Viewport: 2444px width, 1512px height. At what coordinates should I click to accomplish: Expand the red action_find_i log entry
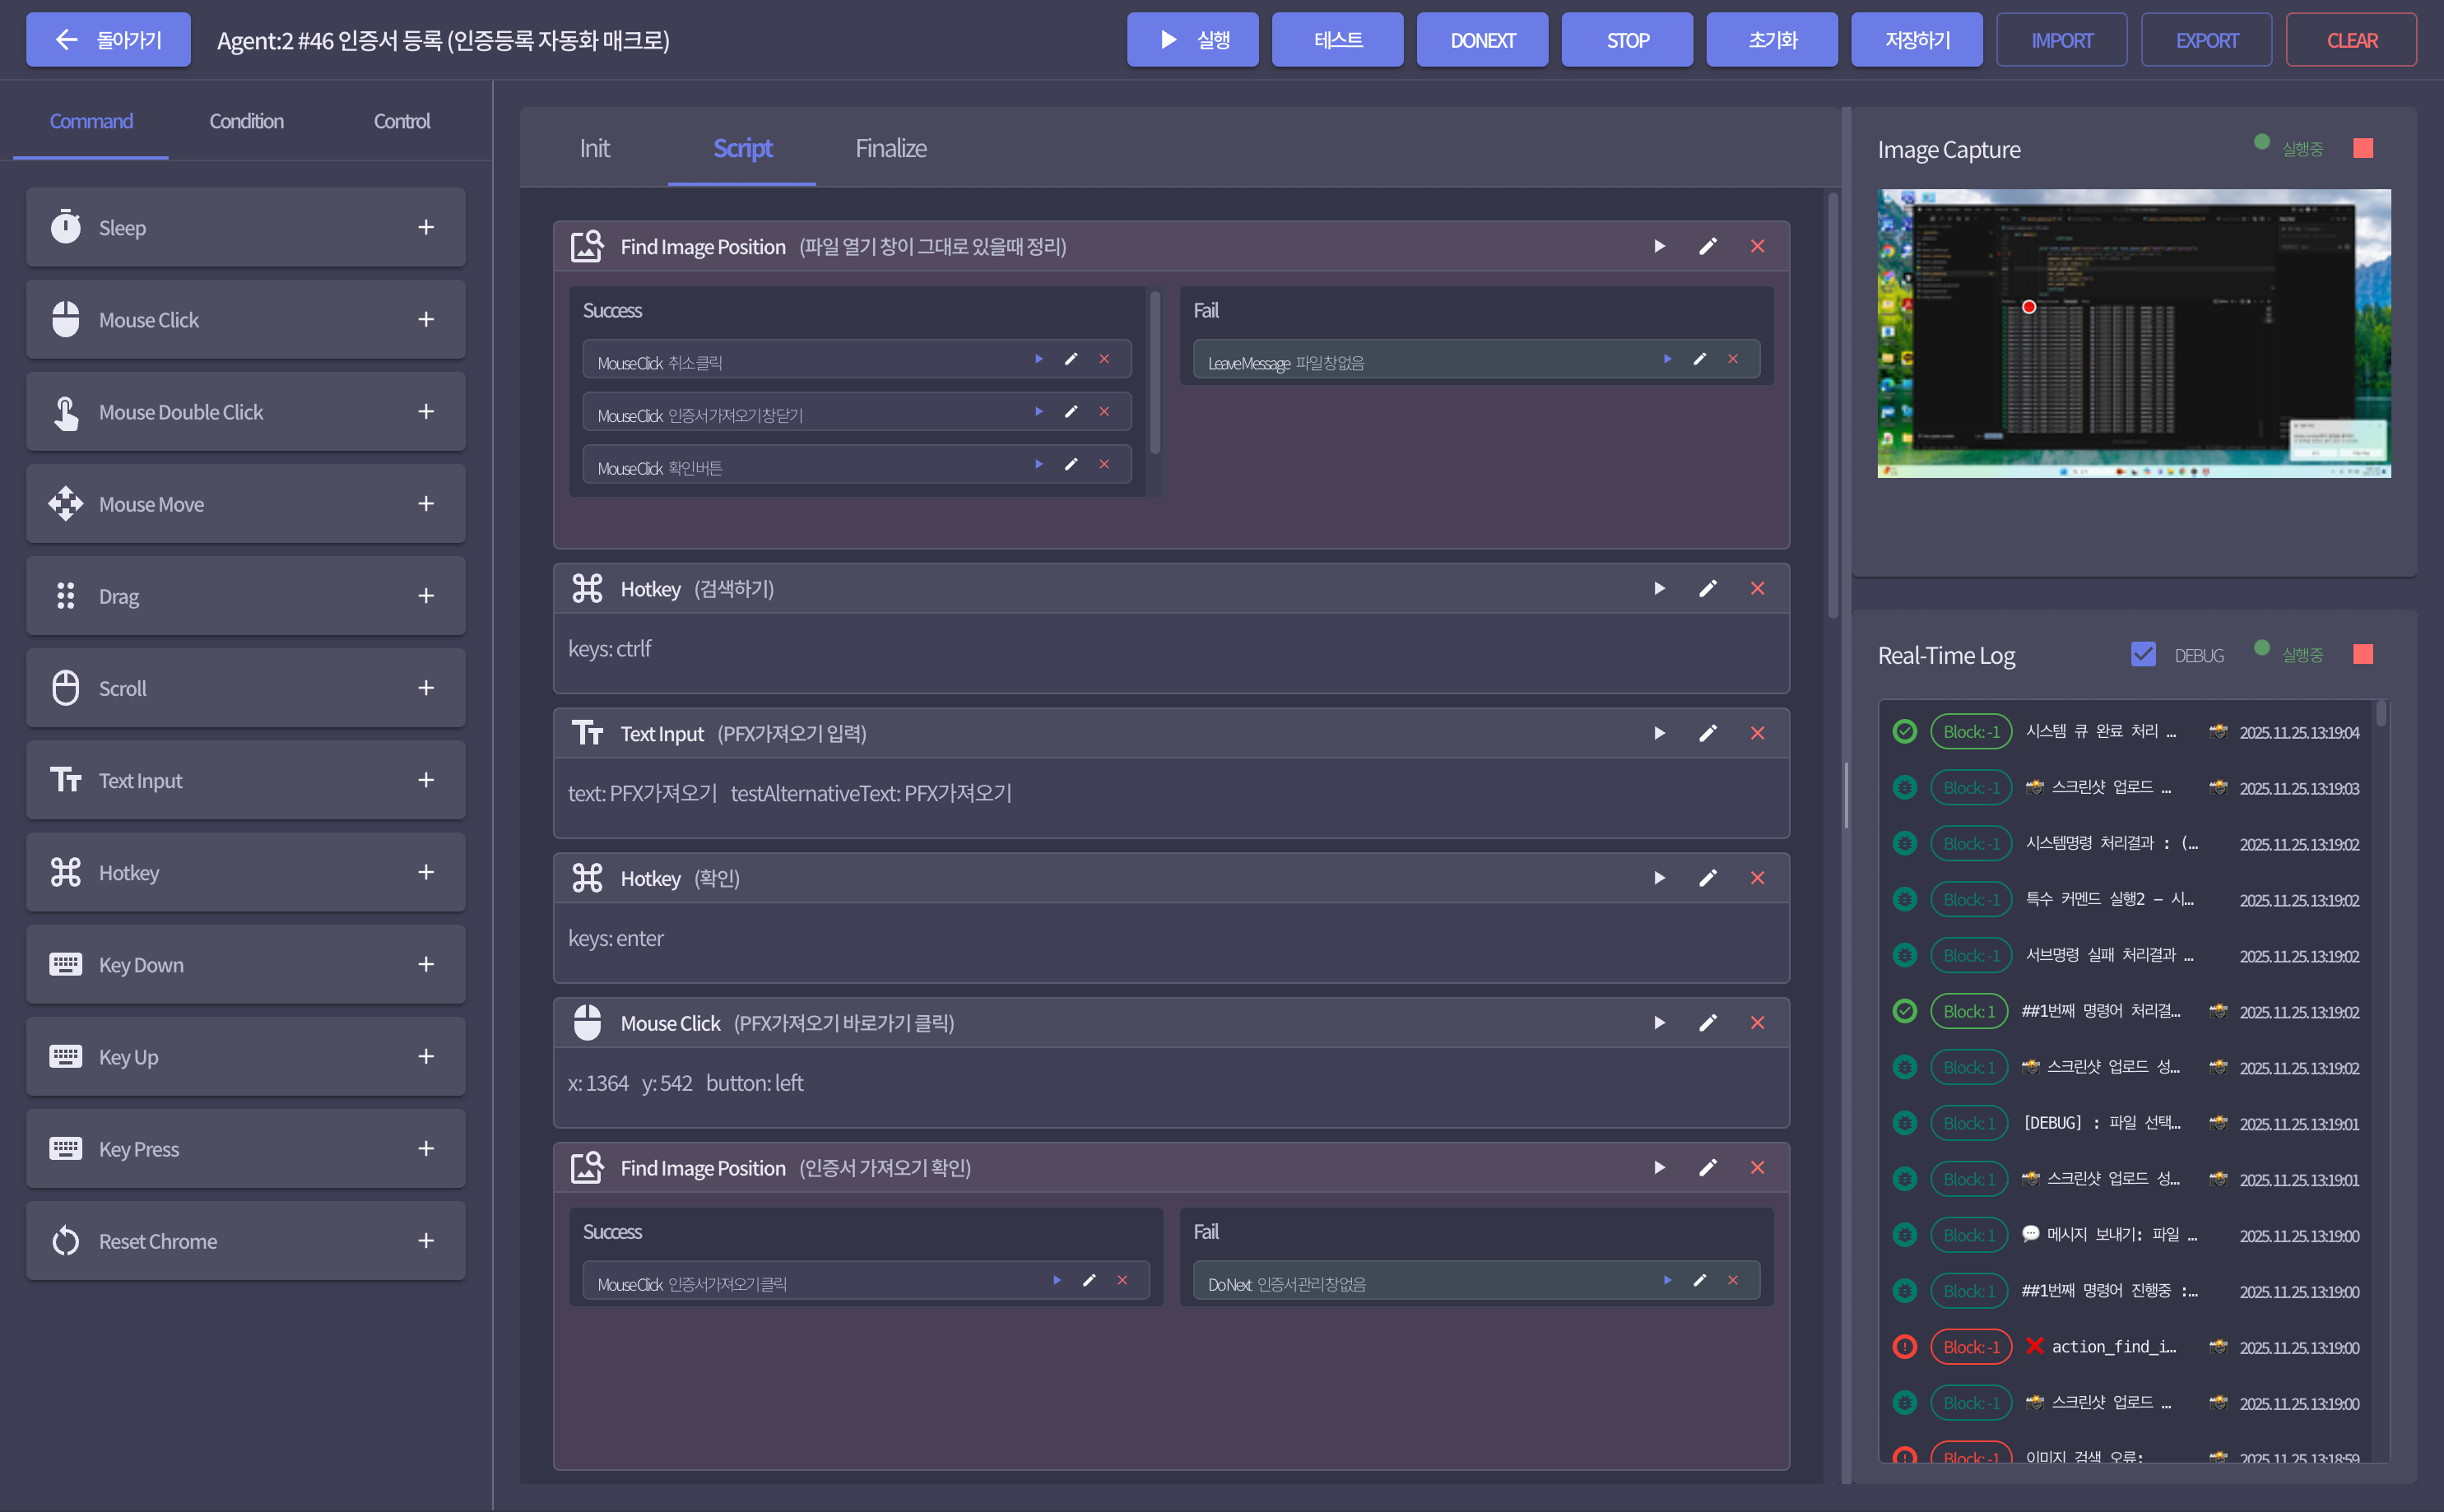[x=2127, y=1347]
